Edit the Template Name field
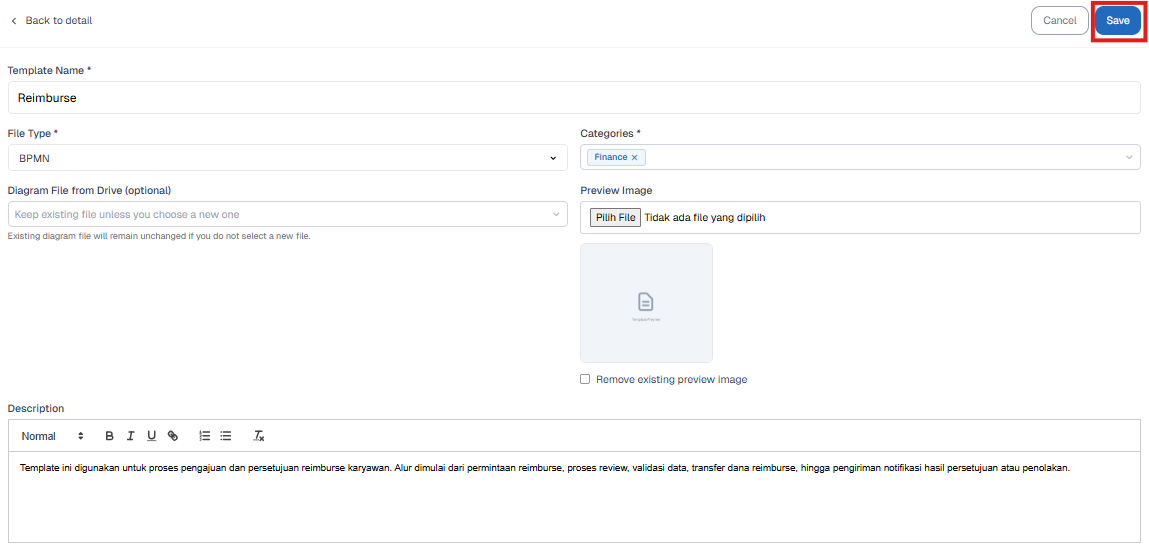Screen dimensions: 1149x552 [x=574, y=97]
